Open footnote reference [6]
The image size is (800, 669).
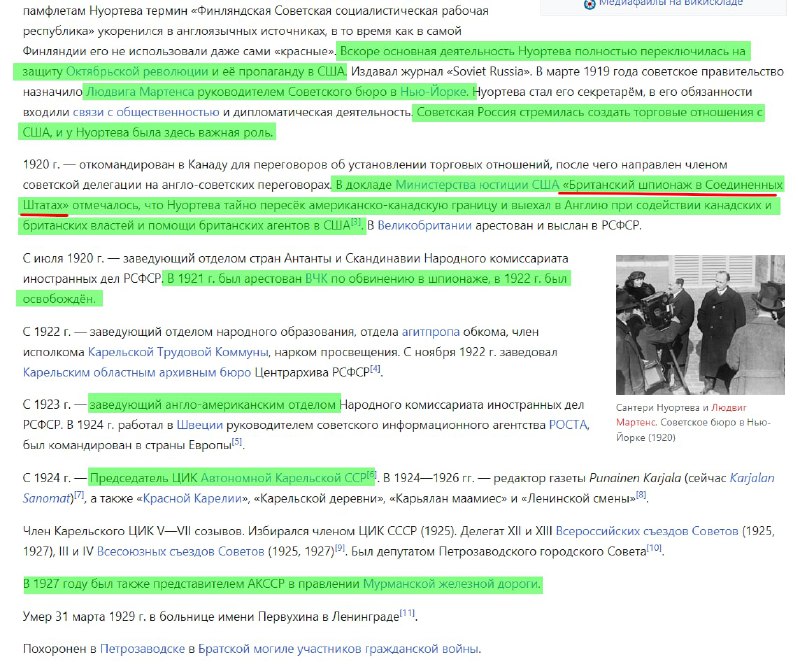[371, 475]
